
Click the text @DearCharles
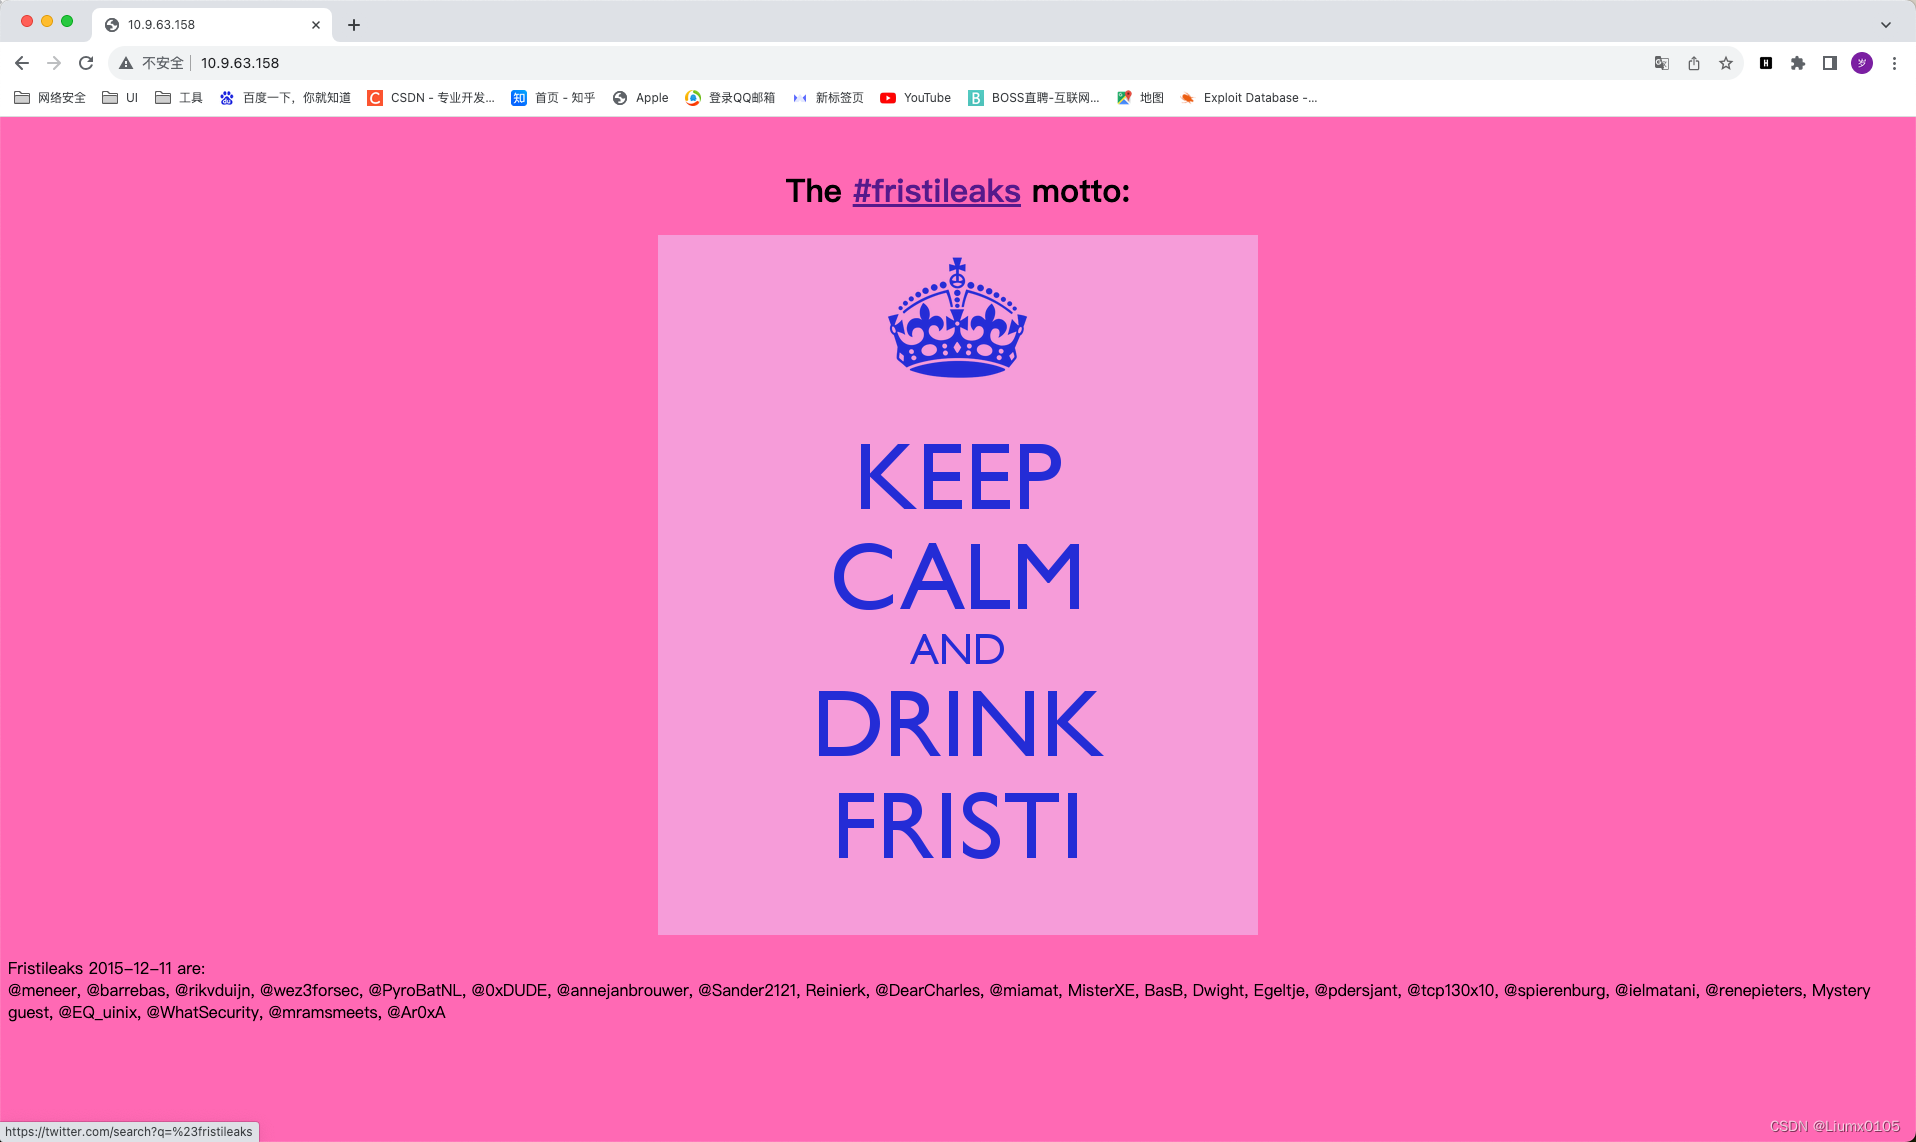click(x=927, y=990)
